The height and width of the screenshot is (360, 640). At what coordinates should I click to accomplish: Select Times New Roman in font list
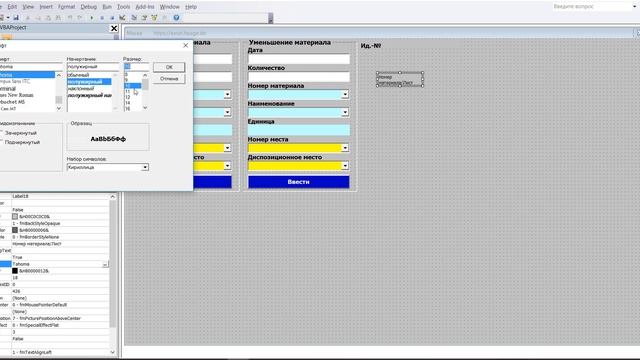pyautogui.click(x=17, y=95)
